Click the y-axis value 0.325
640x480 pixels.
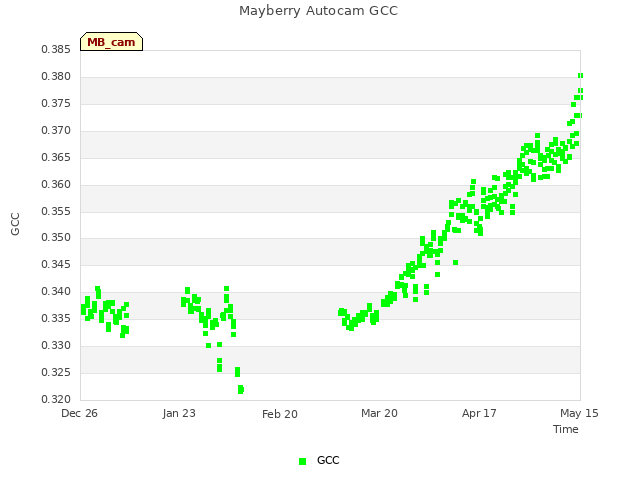coord(56,372)
